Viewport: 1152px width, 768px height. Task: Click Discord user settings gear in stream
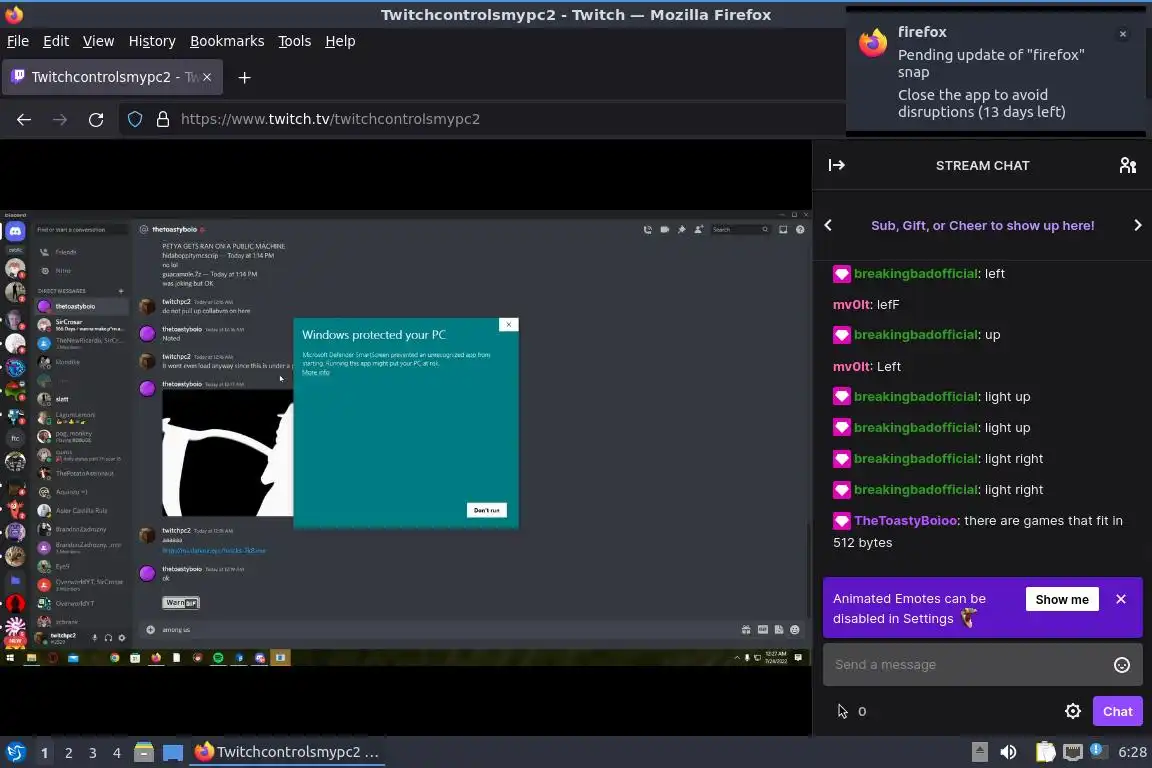(x=122, y=637)
